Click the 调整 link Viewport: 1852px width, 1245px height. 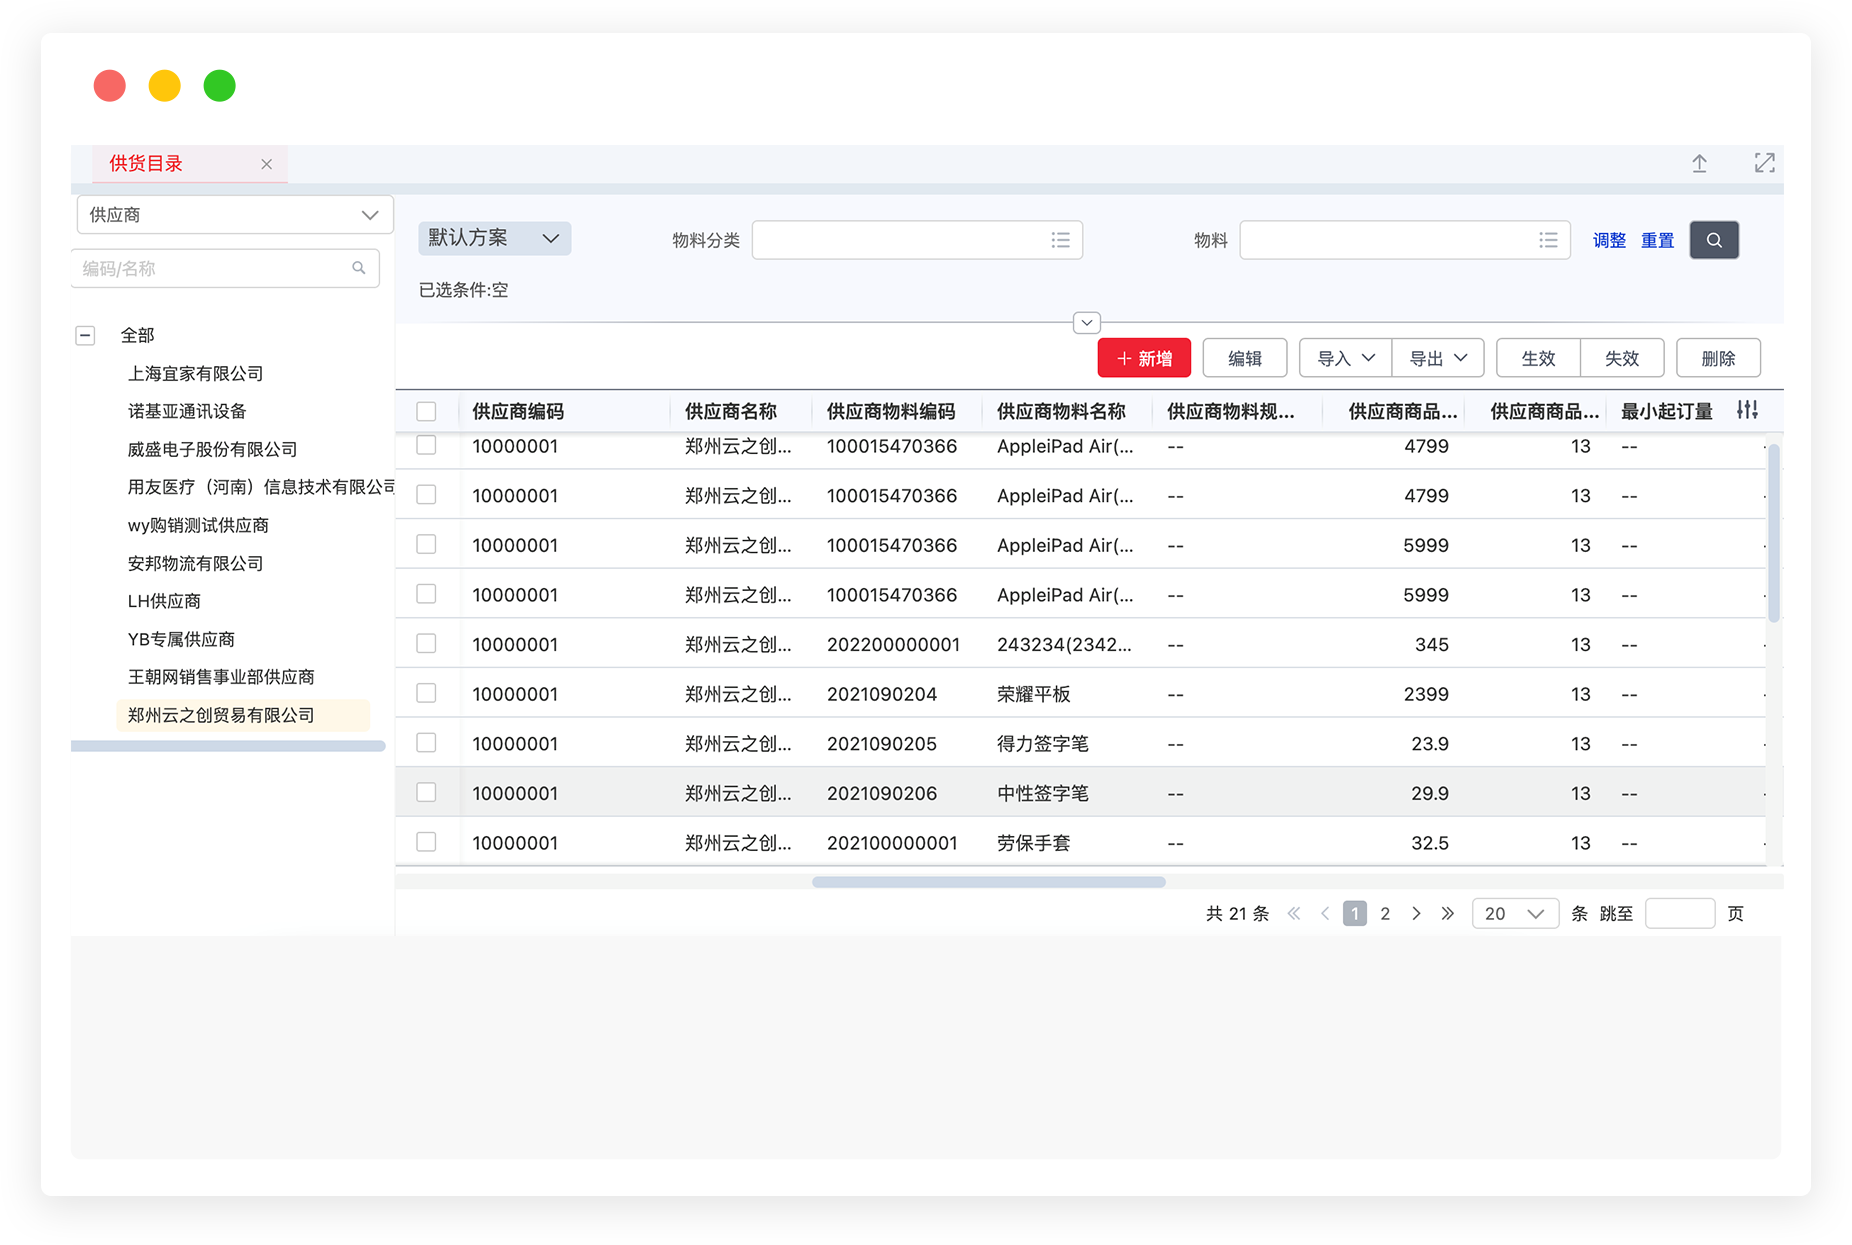tap(1609, 240)
